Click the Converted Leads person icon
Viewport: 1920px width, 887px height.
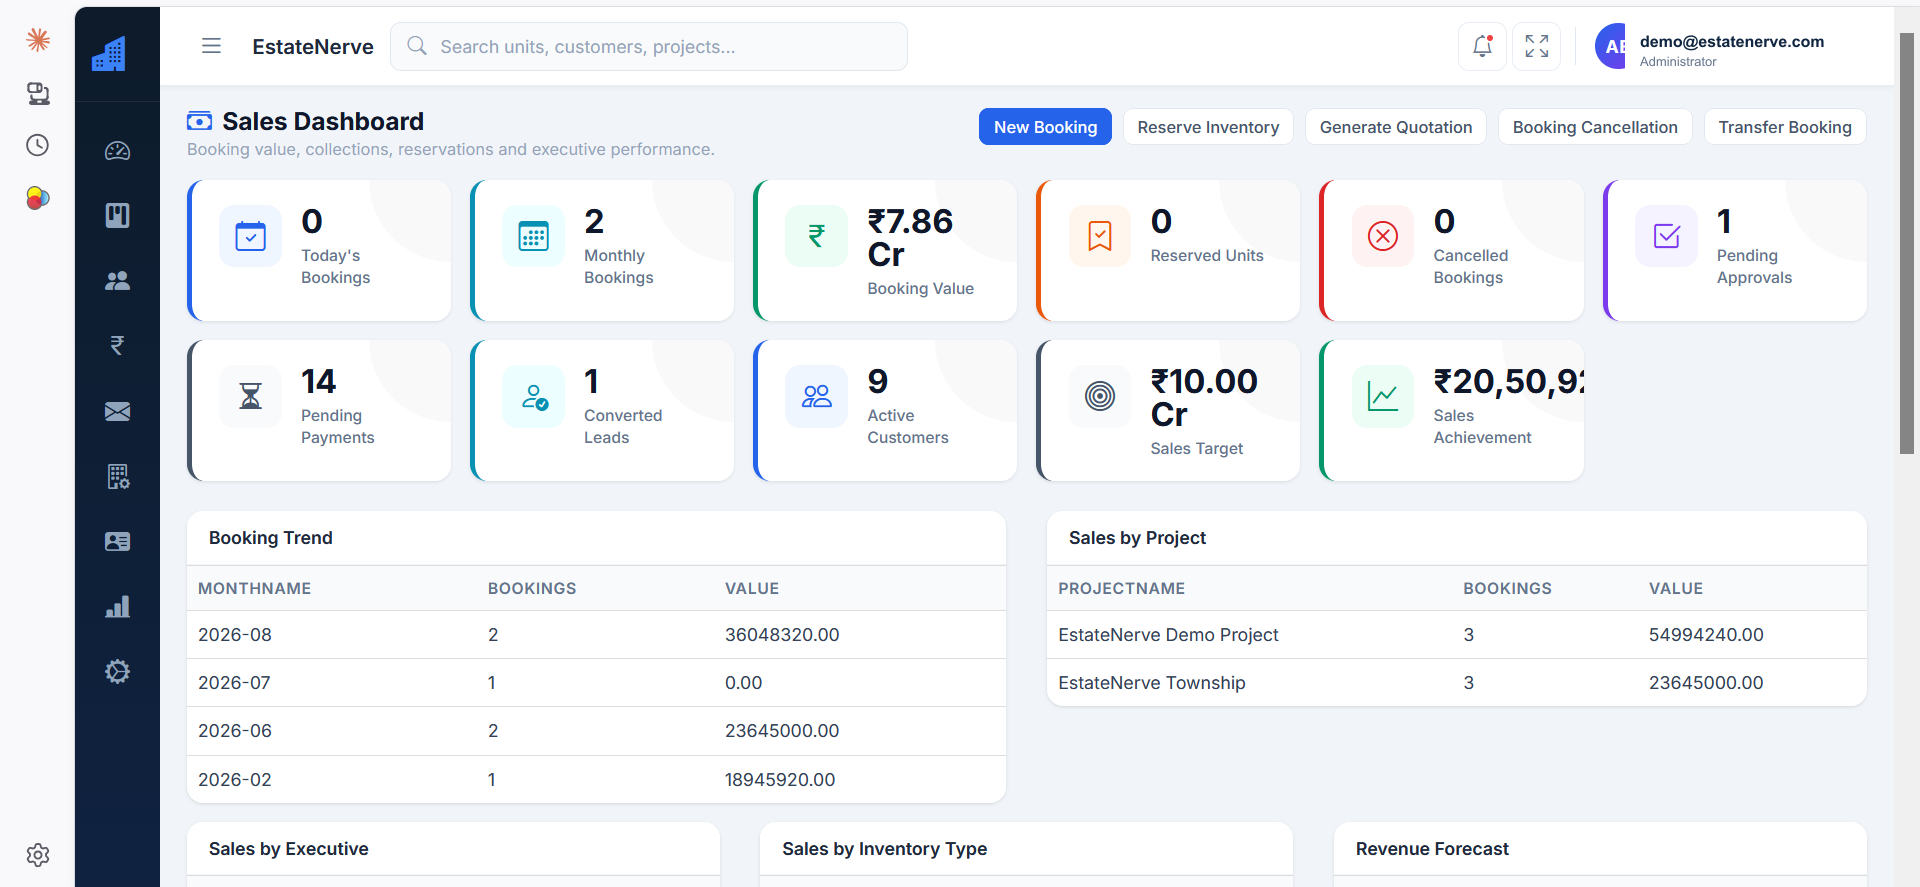(x=533, y=396)
